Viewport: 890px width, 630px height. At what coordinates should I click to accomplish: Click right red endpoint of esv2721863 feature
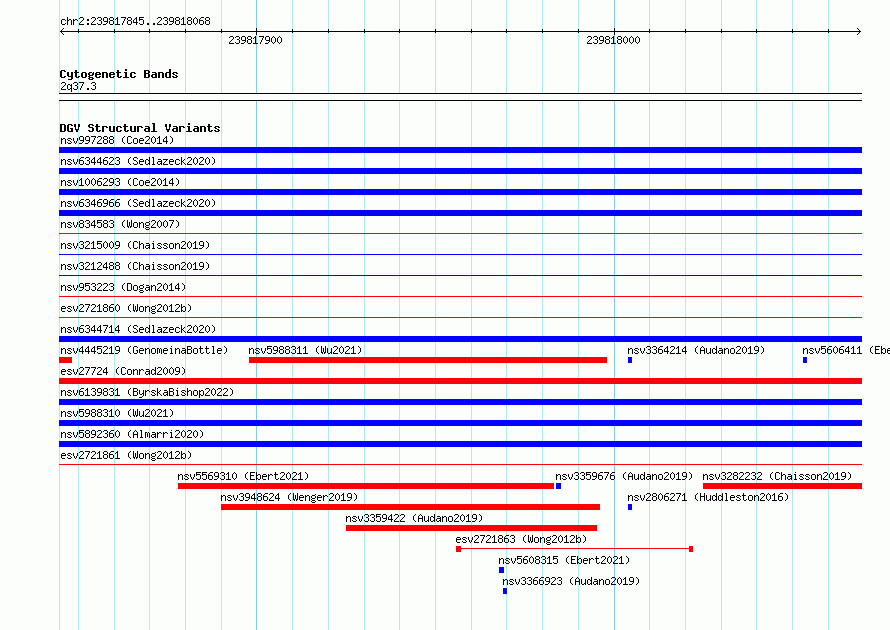click(x=691, y=549)
